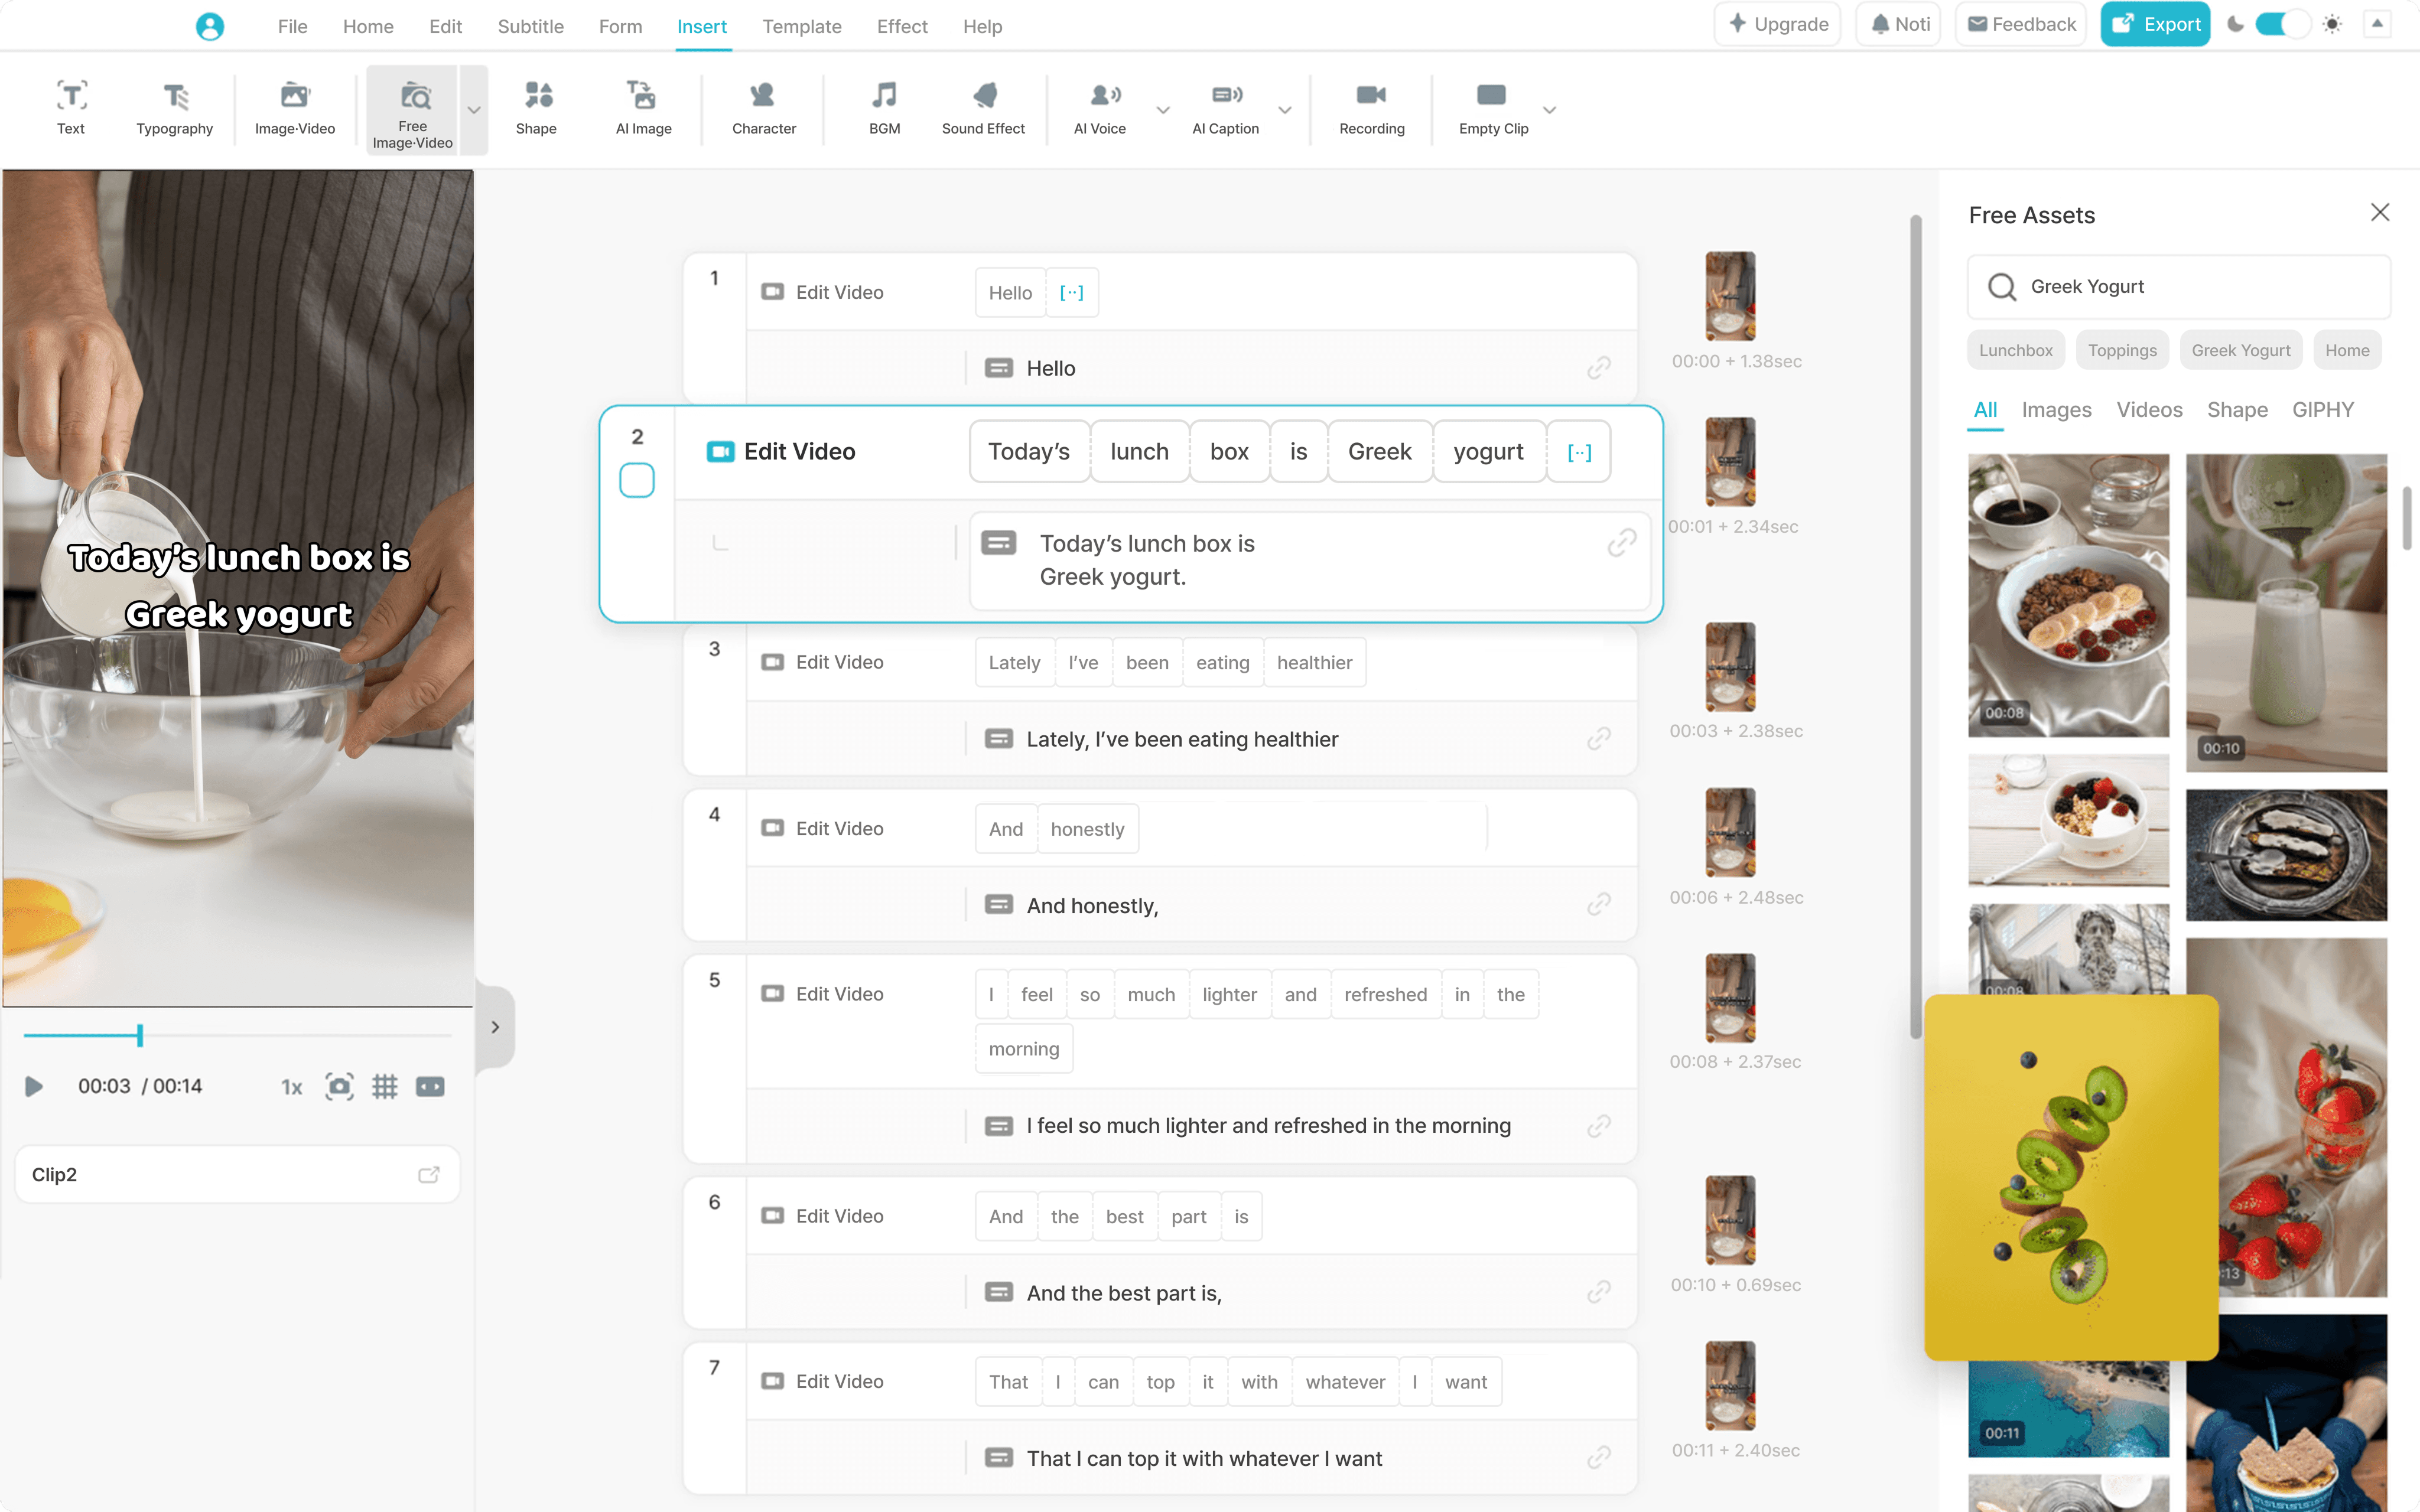Image resolution: width=2420 pixels, height=1512 pixels.
Task: Click the snapshot capture icon under preview
Action: (x=339, y=1086)
